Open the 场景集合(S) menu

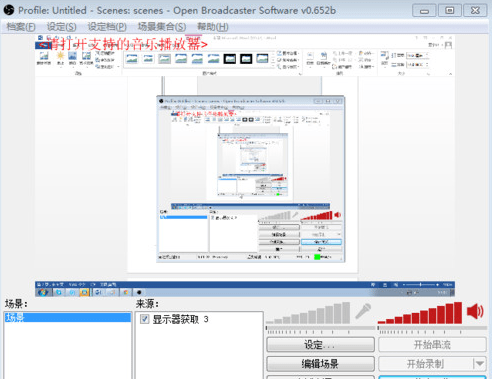coord(162,27)
